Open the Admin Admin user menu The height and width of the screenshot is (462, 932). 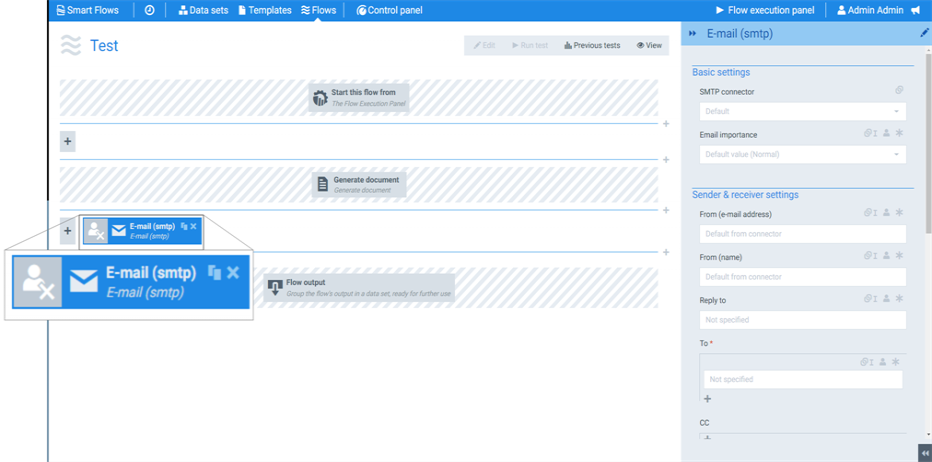(870, 10)
